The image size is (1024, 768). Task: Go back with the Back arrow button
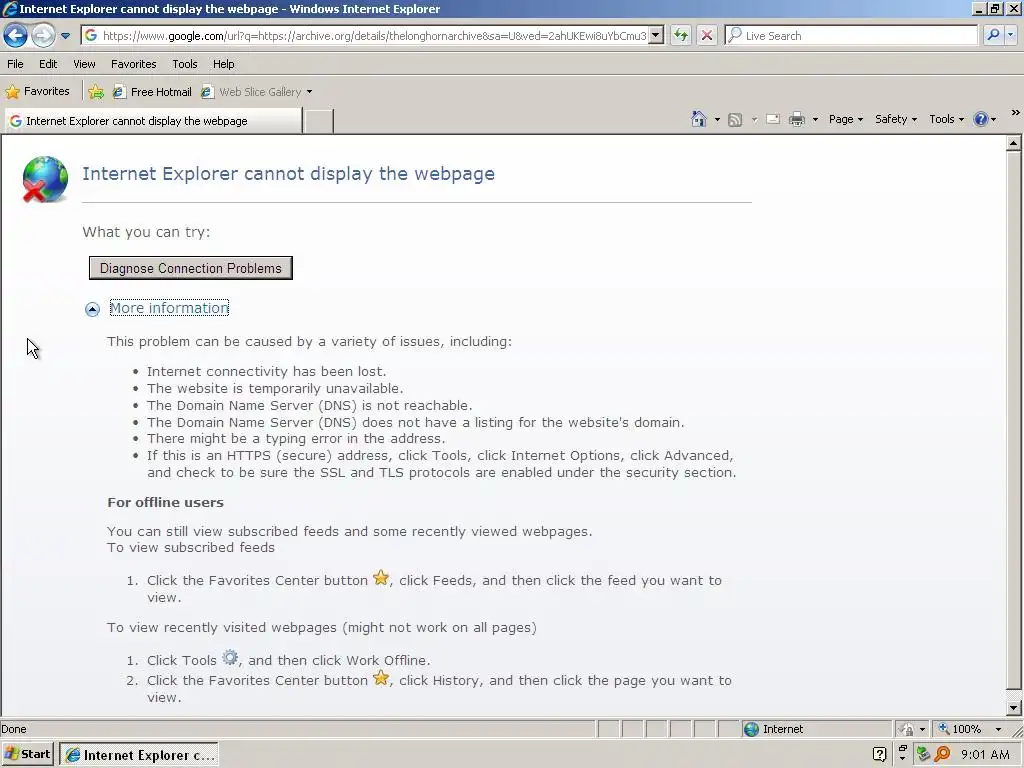click(x=15, y=35)
